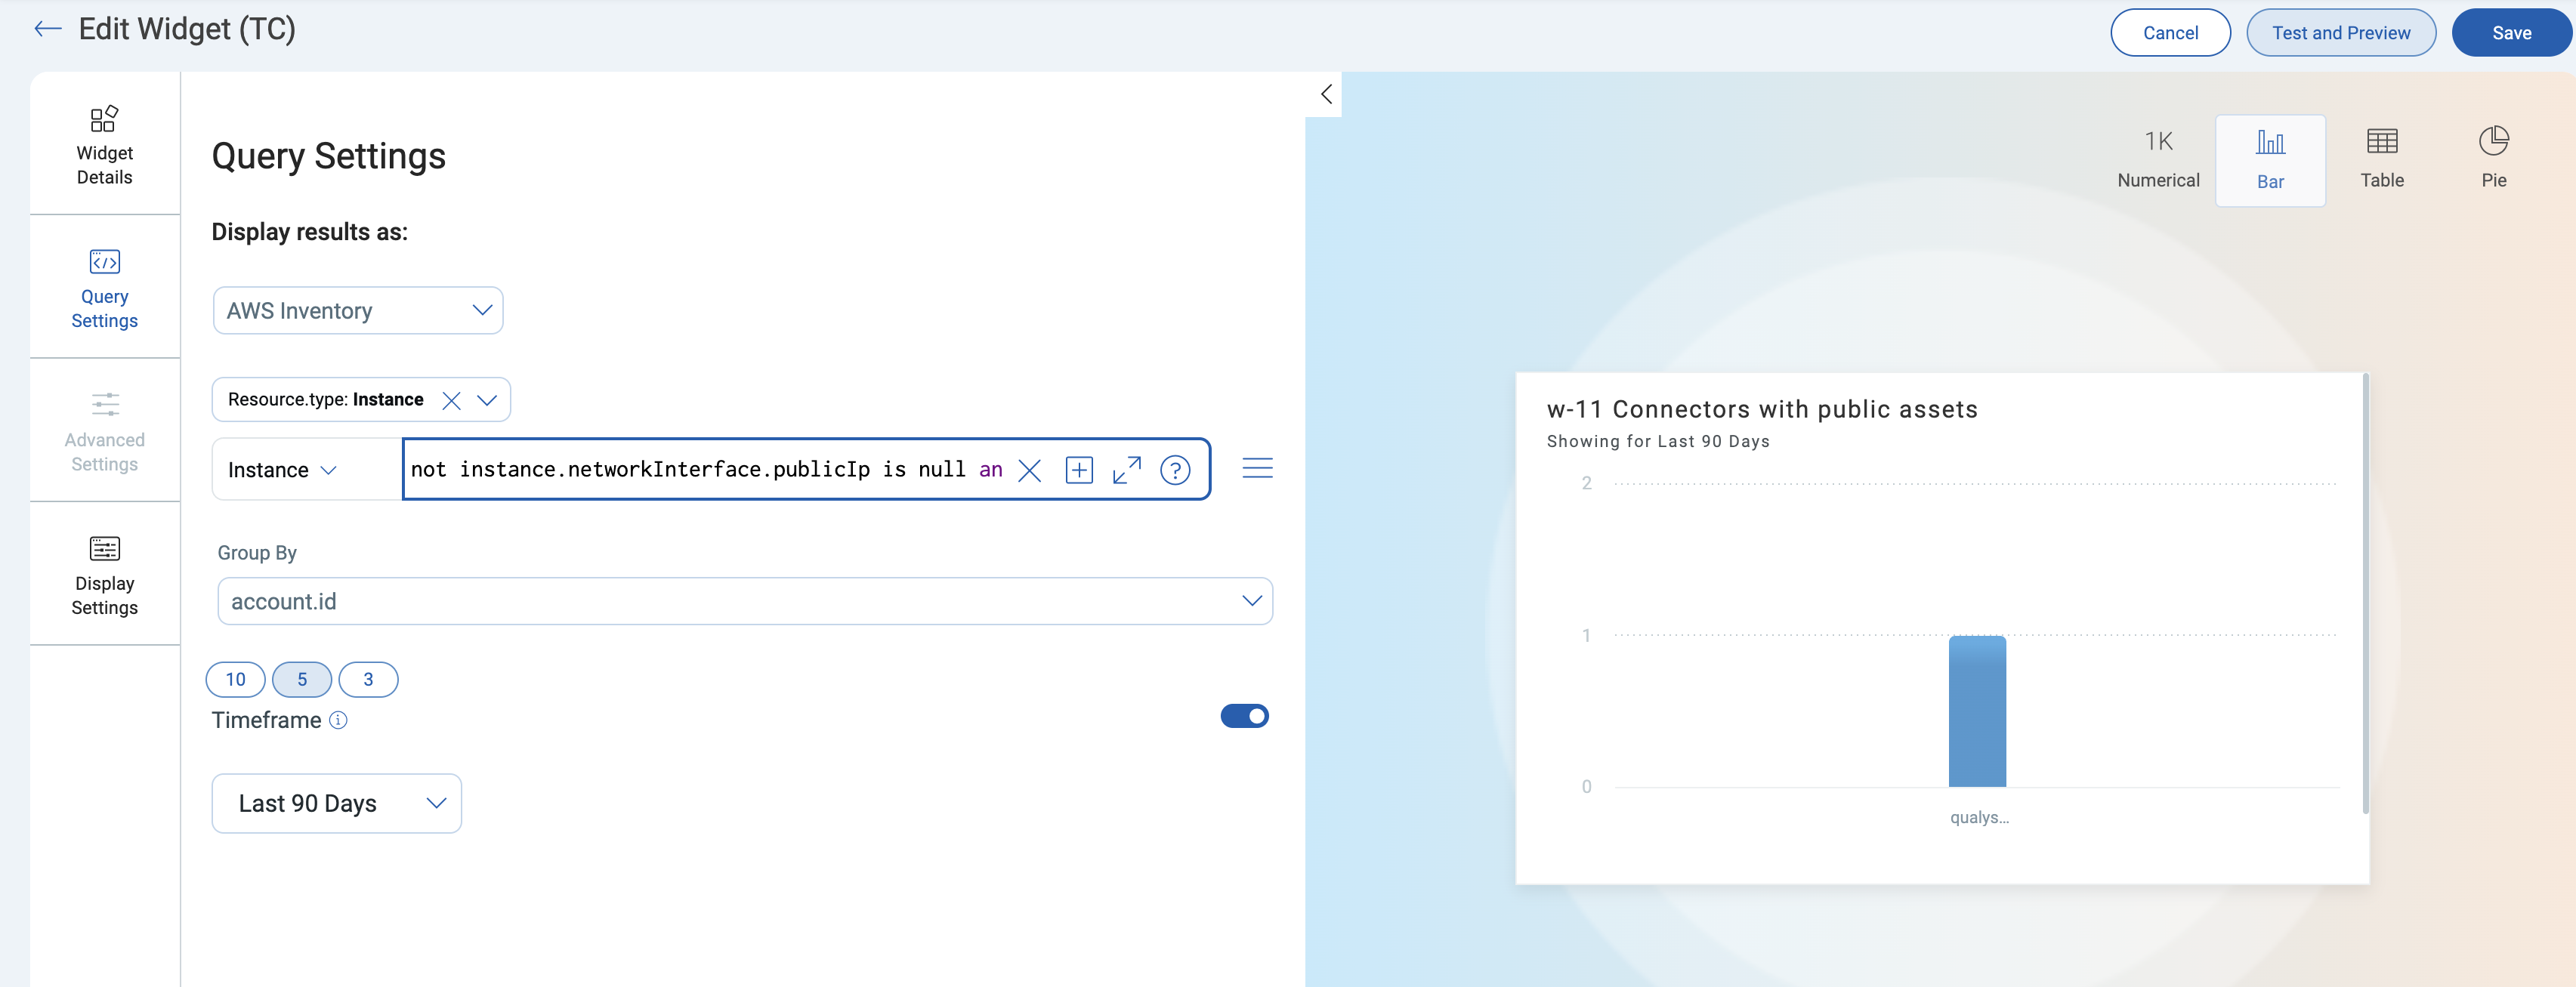
Task: Click the blue bar in chart preview
Action: point(1977,711)
